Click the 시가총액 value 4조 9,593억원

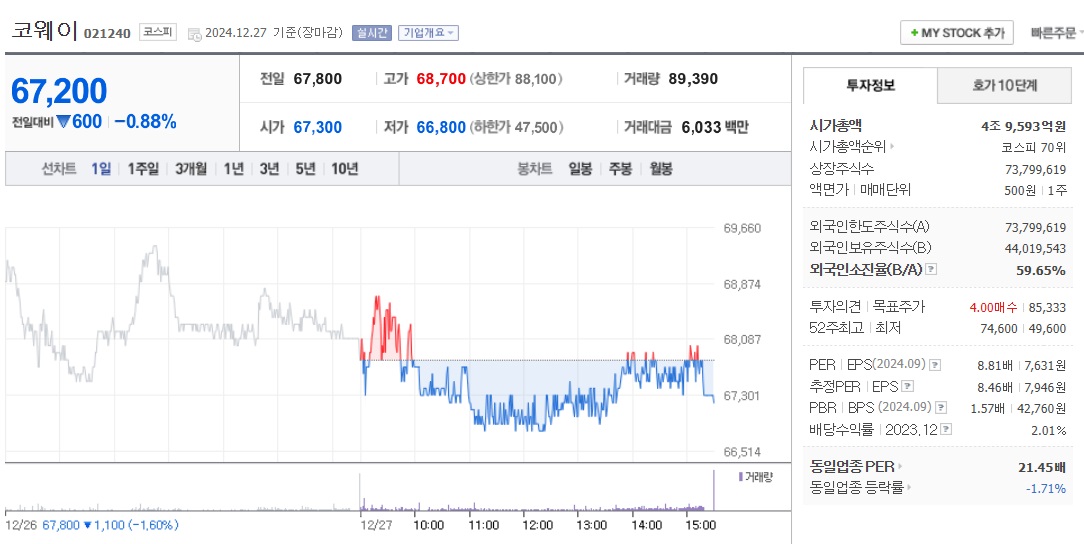tap(1023, 126)
